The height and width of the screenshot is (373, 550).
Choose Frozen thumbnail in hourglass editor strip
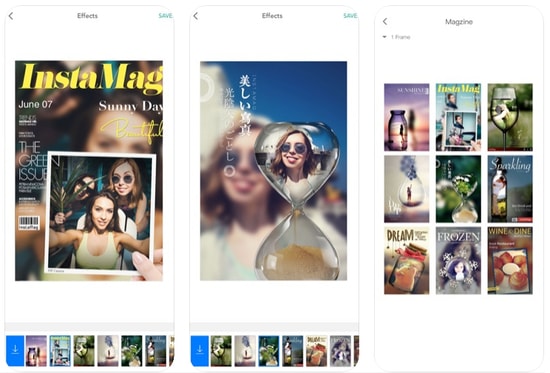[x=340, y=351]
